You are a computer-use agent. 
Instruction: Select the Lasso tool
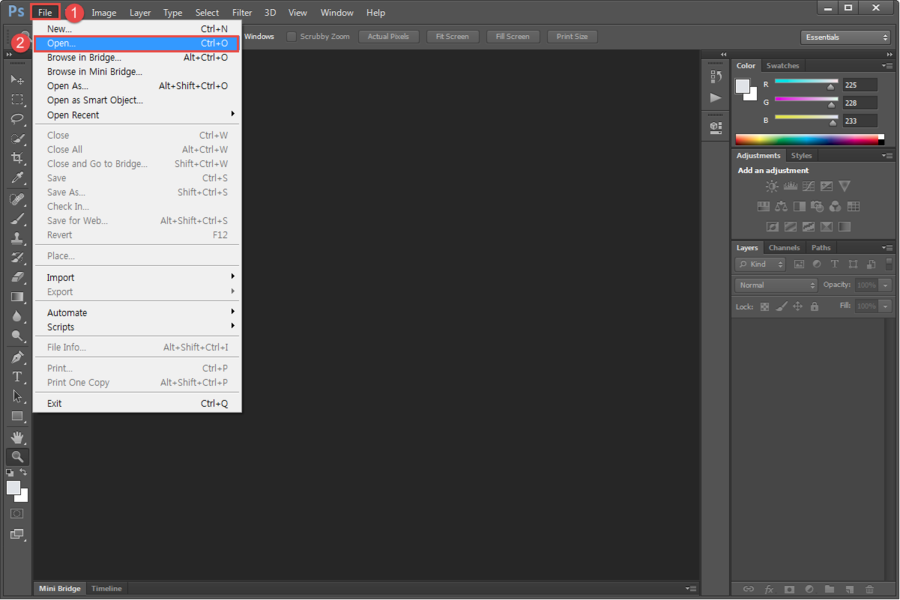(17, 119)
